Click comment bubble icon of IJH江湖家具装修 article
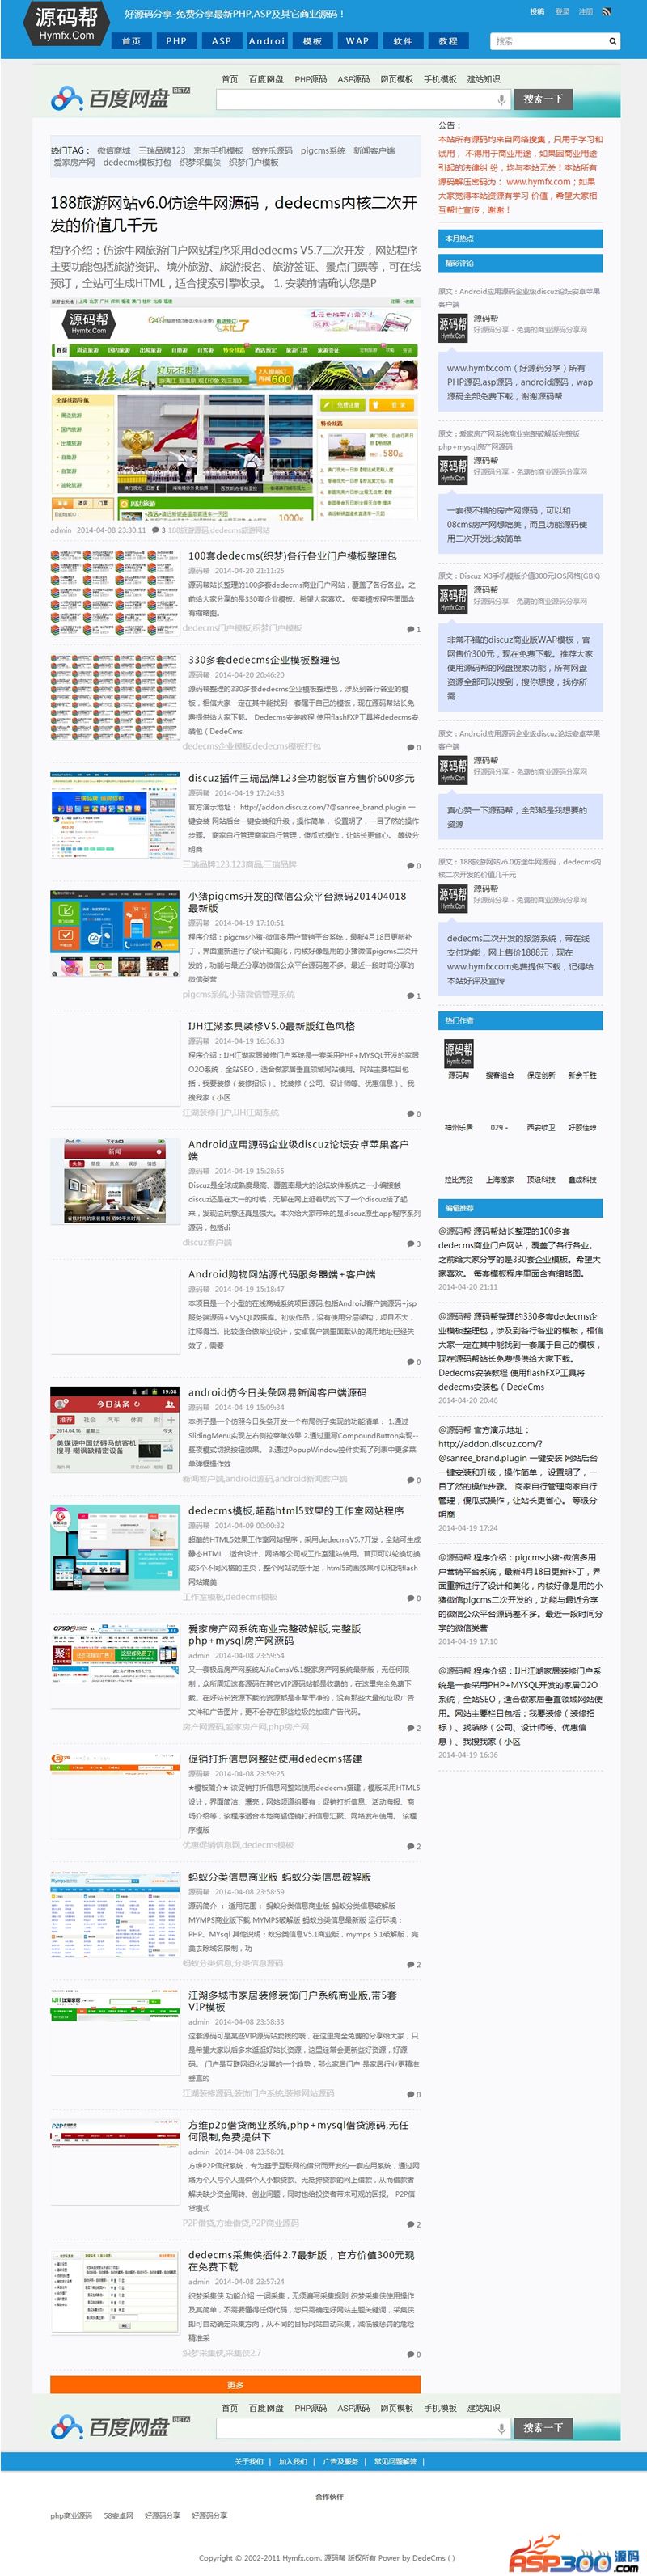The width and height of the screenshot is (647, 2576). click(x=410, y=1113)
